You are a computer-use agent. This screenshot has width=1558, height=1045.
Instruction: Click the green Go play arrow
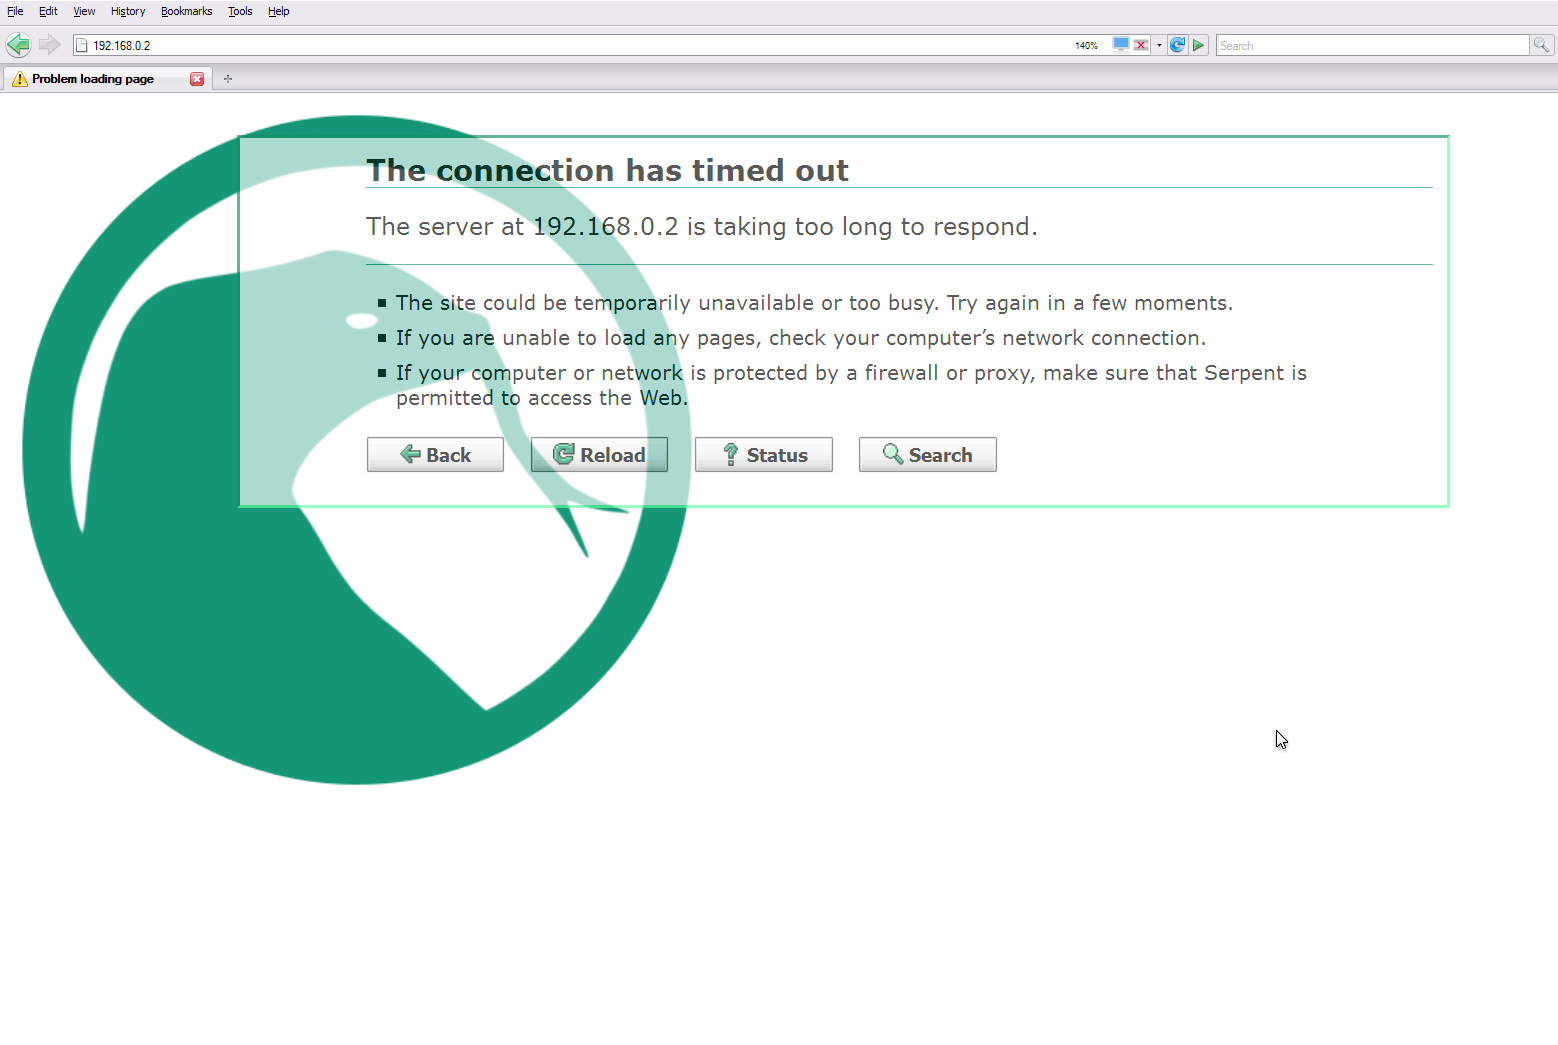(1199, 45)
